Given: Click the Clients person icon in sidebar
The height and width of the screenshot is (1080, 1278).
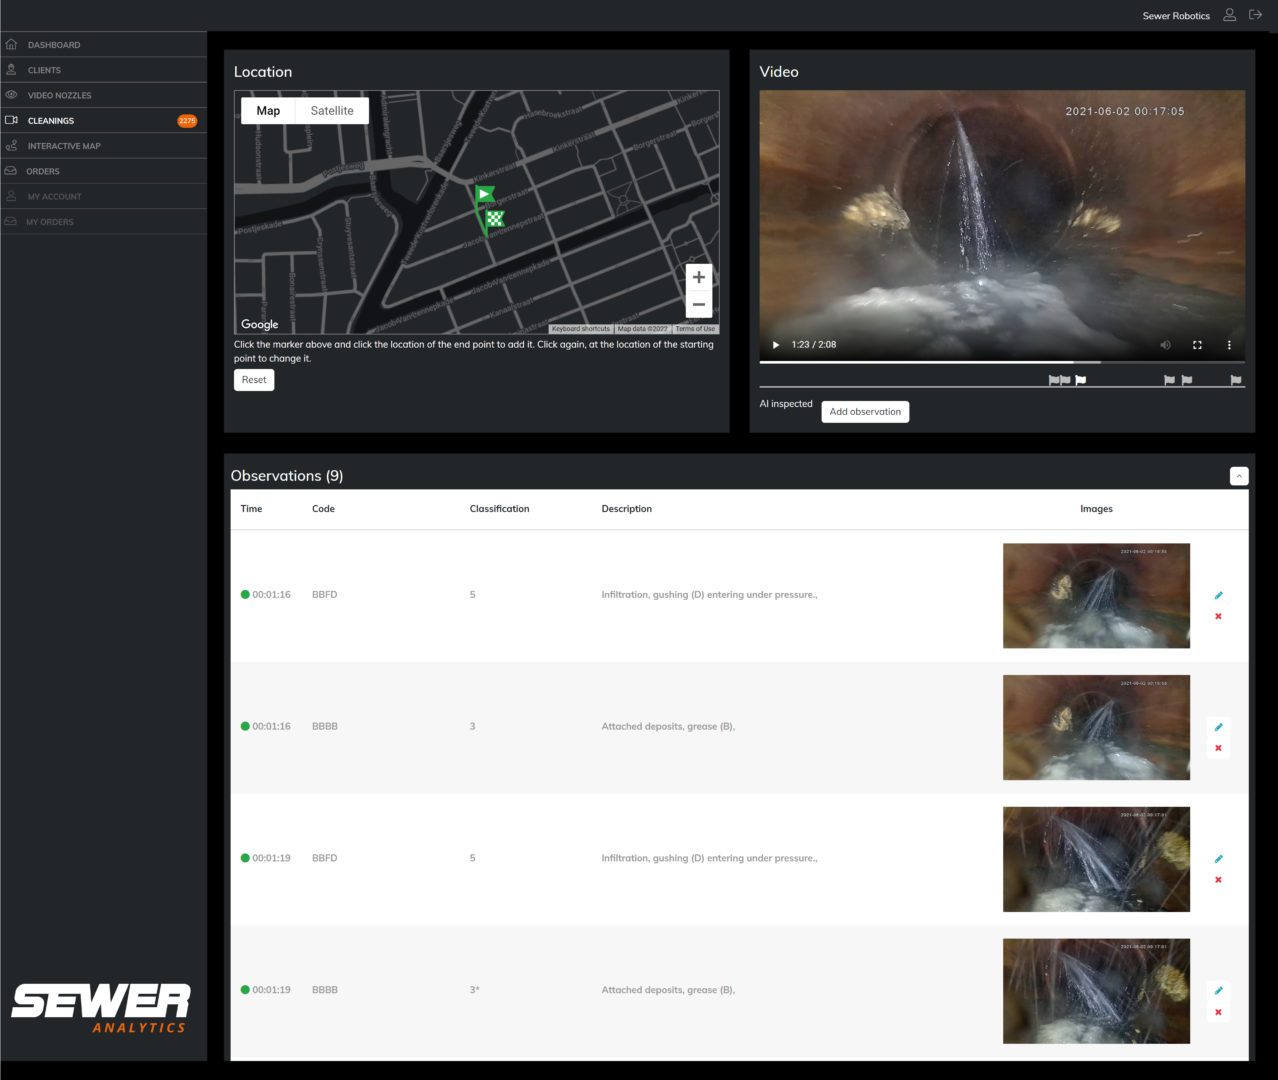Looking at the screenshot, I should coord(11,69).
